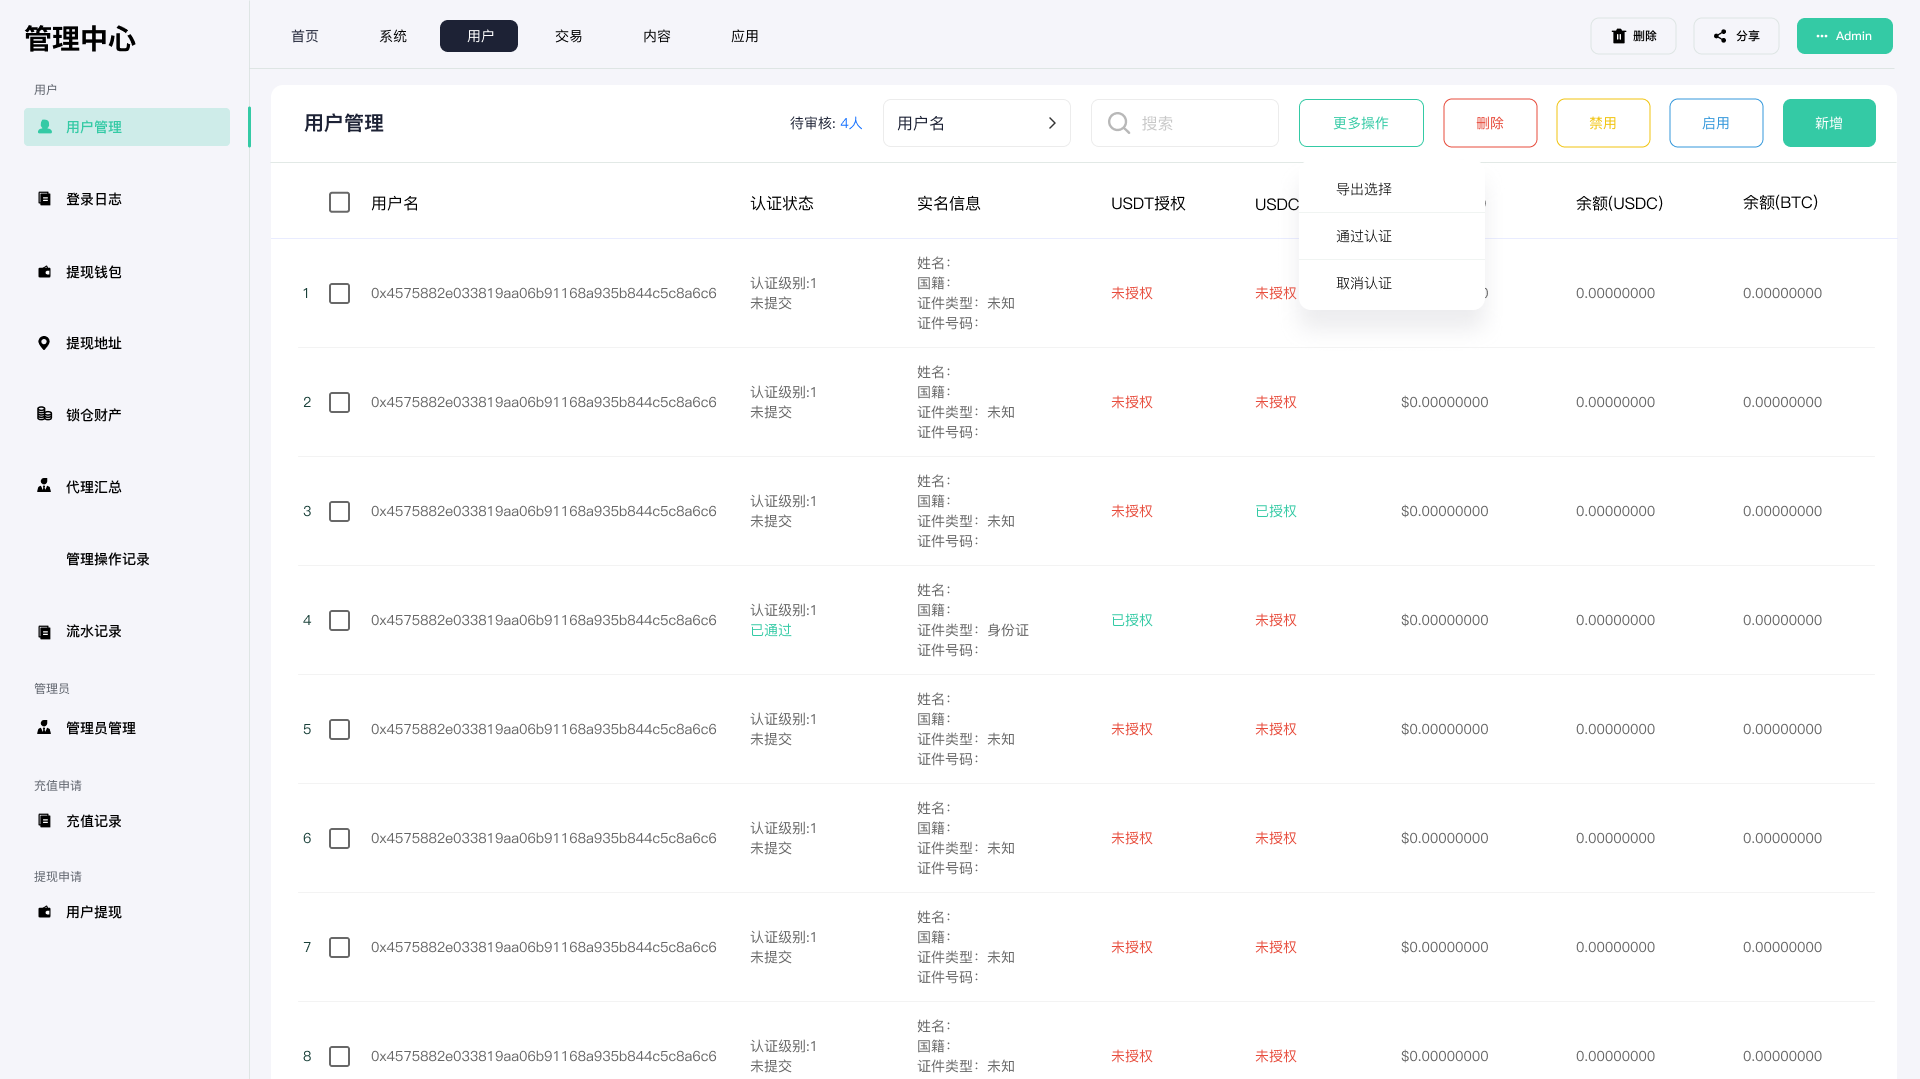Click green 已授权 USDC status in row 3
1920x1079 pixels.
pos(1276,511)
